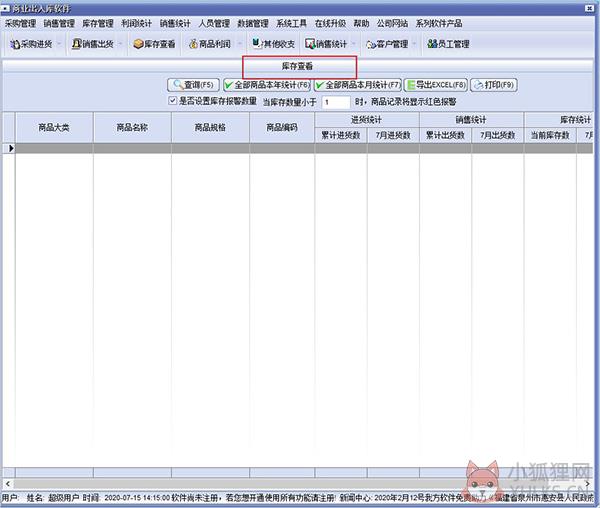Click 全部商品本年统计(F6) button

267,85
